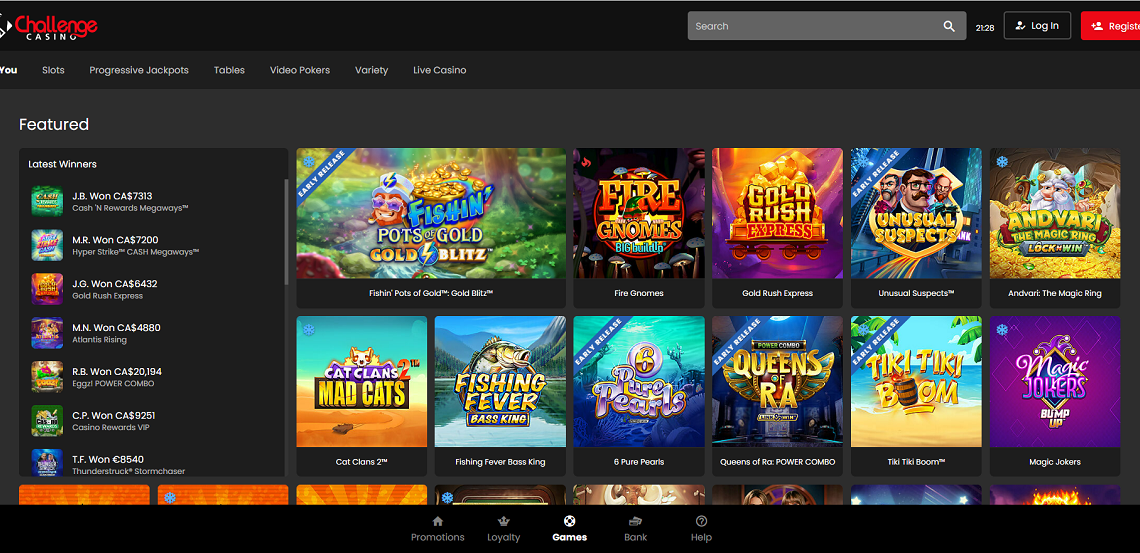Open Promotions in the bottom bar

(x=438, y=529)
